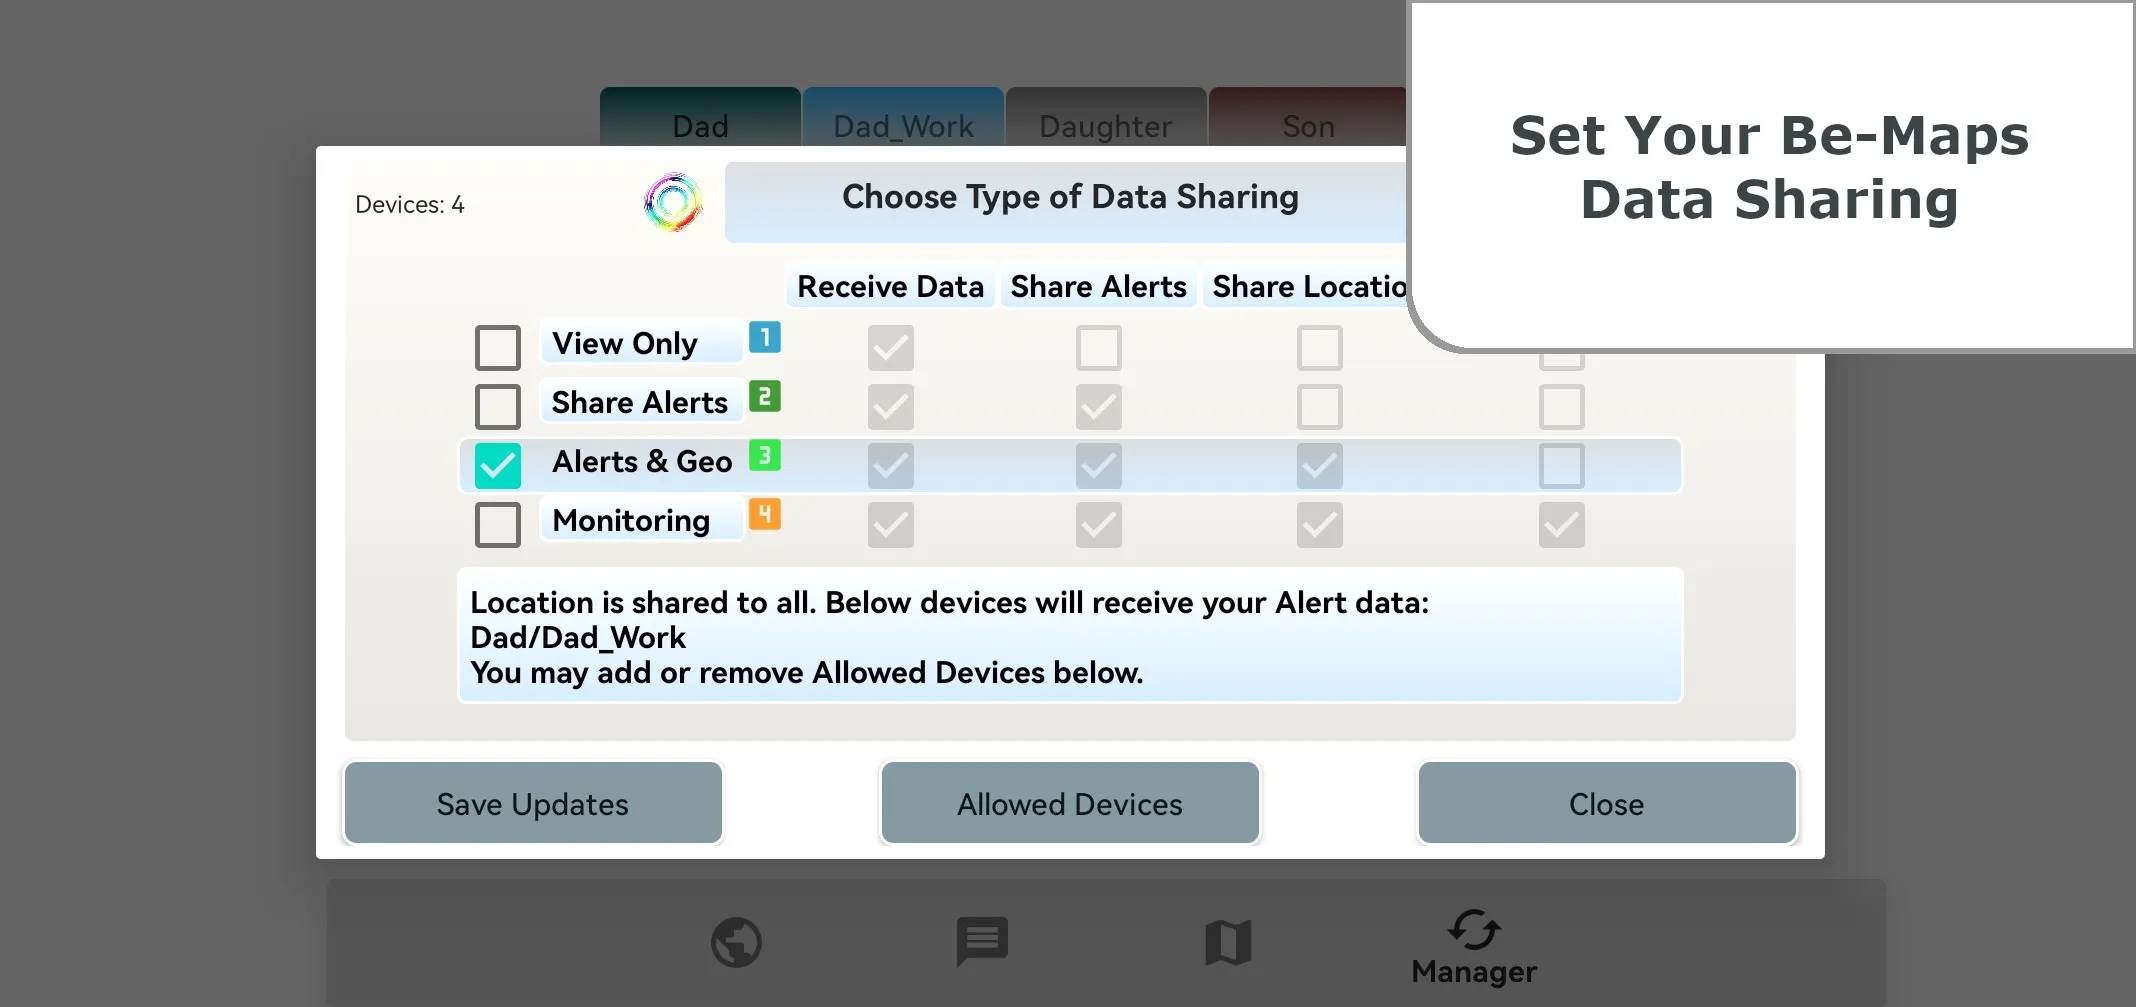The width and height of the screenshot is (2136, 1007).
Task: Toggle Share Location checkbox in Alerts & Geo row
Action: point(1320,466)
